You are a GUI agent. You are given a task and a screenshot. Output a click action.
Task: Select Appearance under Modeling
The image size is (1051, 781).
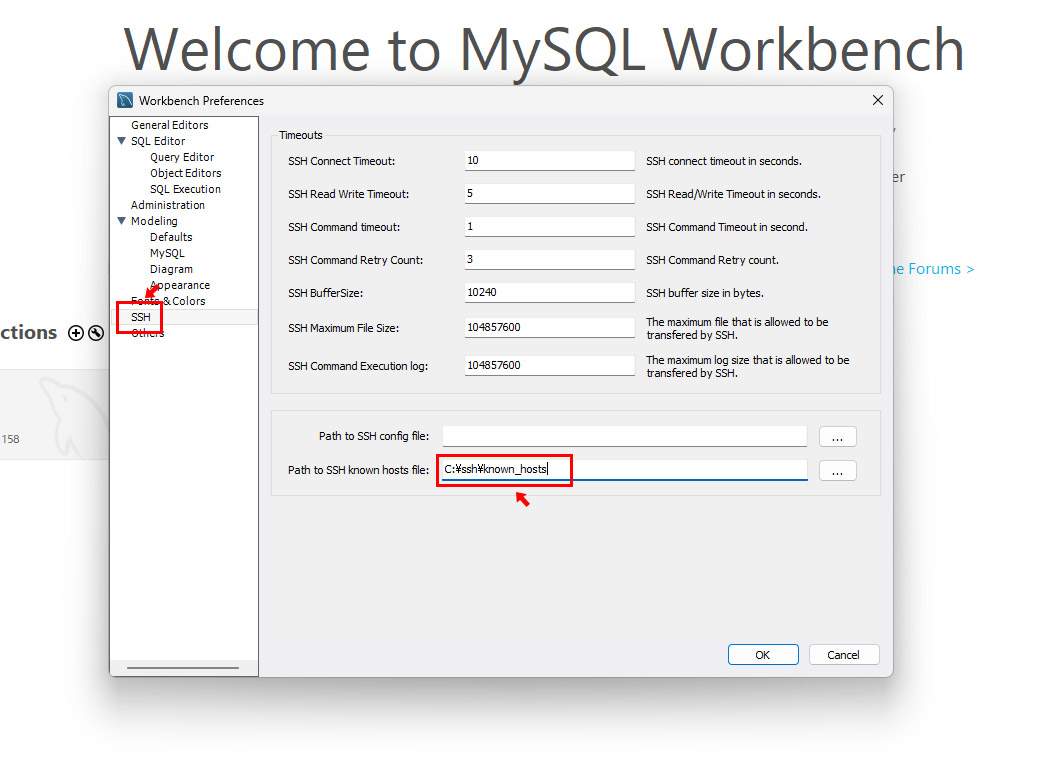[180, 286]
